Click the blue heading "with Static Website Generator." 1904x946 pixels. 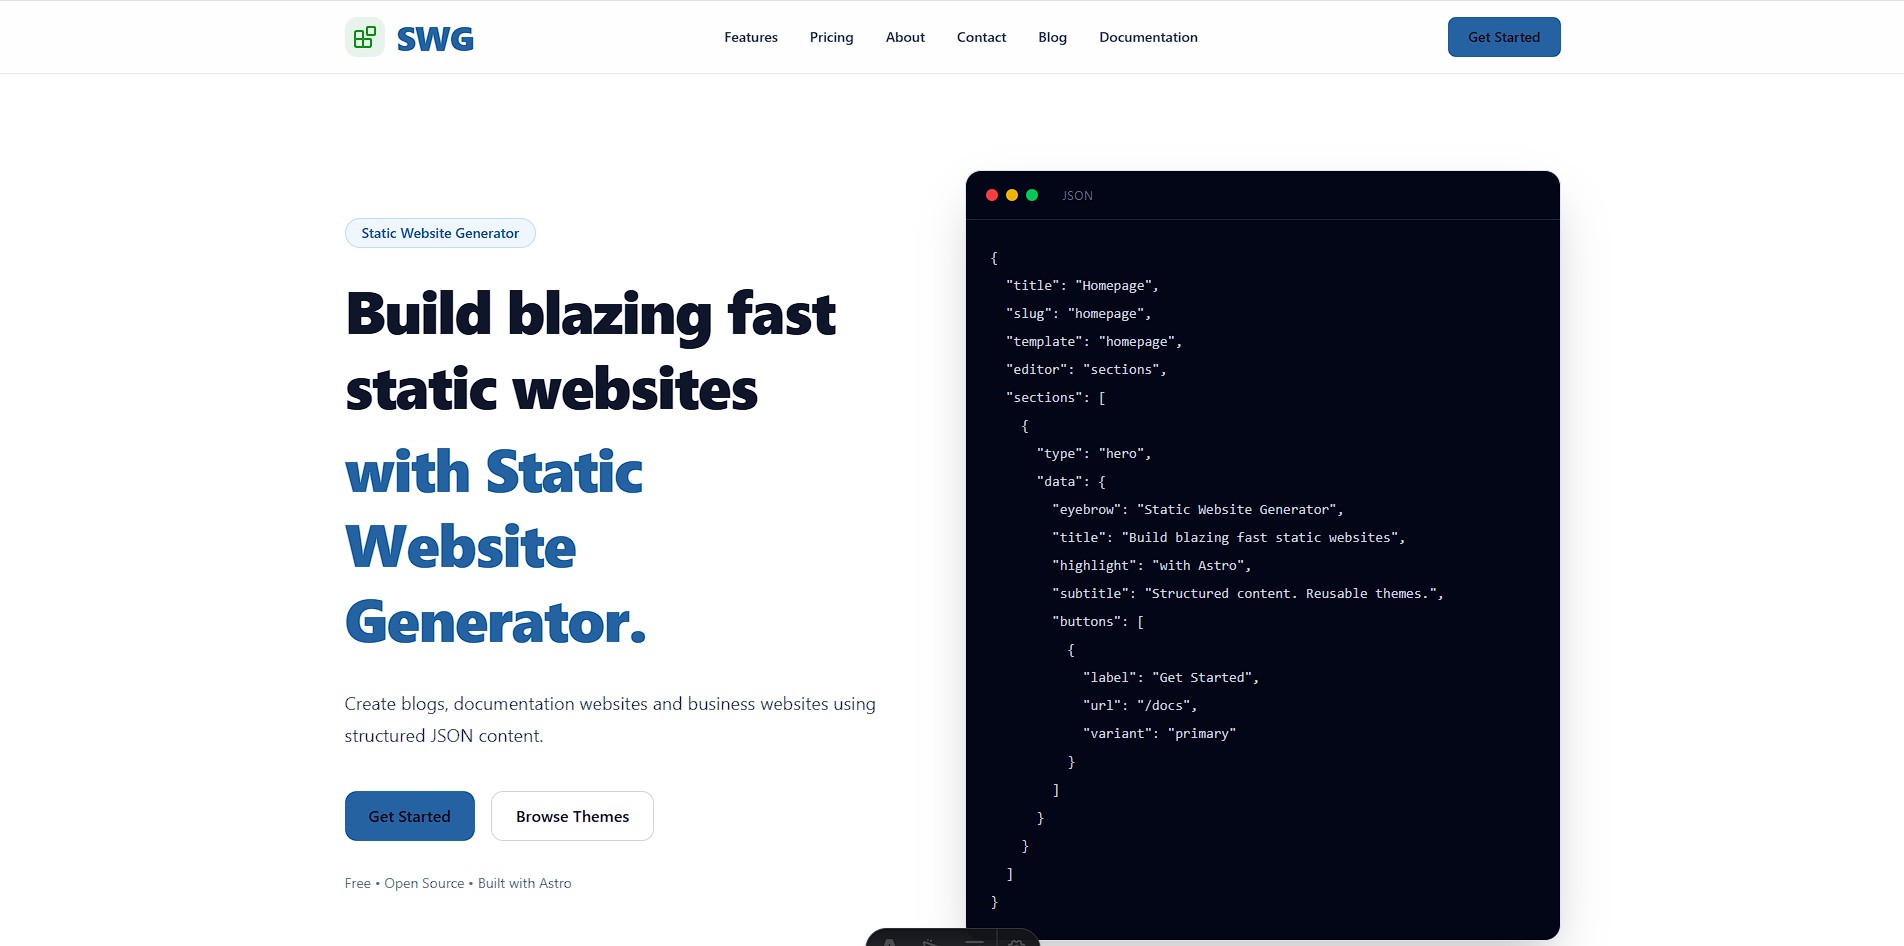[496, 547]
